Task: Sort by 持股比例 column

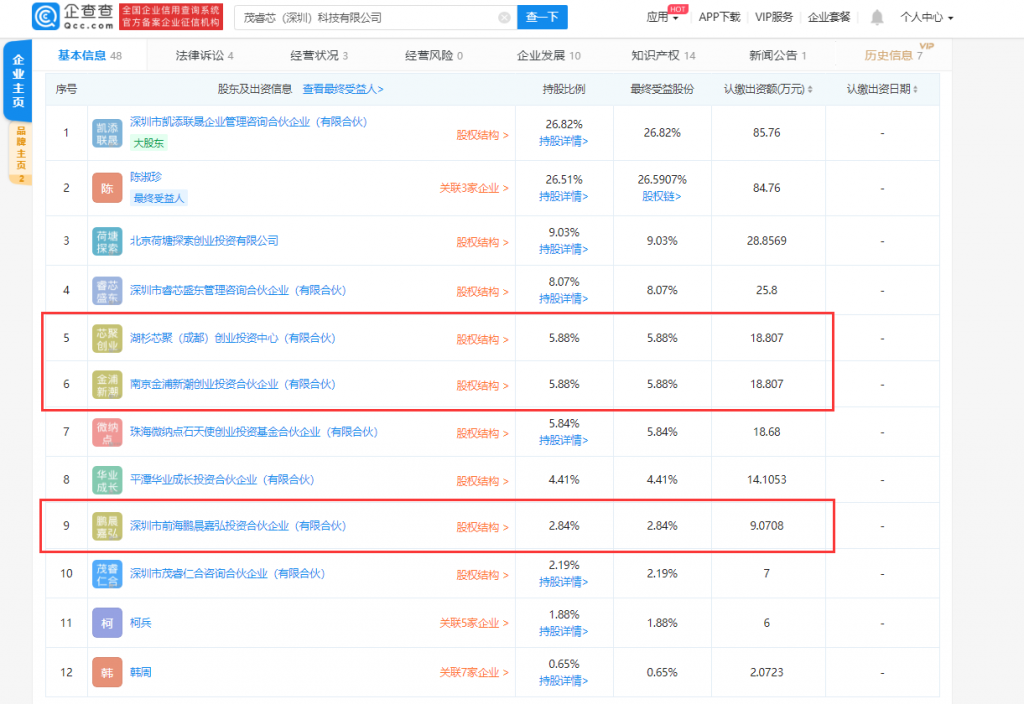Action: [564, 89]
